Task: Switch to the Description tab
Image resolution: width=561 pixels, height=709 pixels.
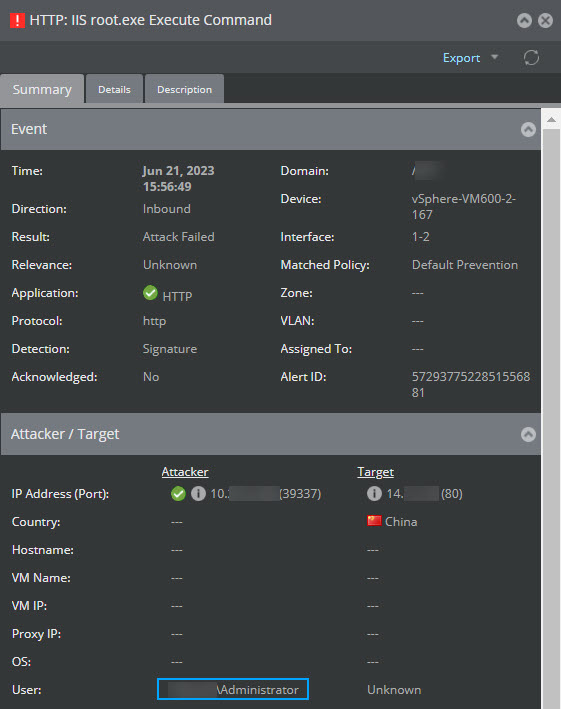Action: pos(184,90)
